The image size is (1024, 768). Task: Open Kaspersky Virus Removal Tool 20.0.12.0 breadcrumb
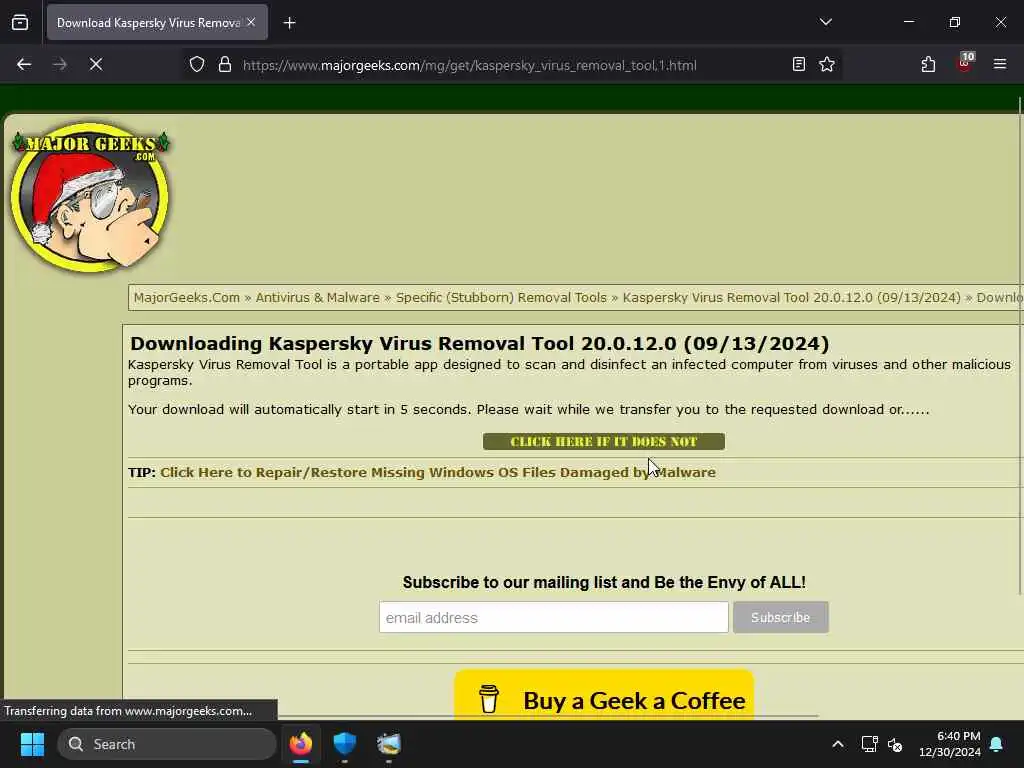792,298
